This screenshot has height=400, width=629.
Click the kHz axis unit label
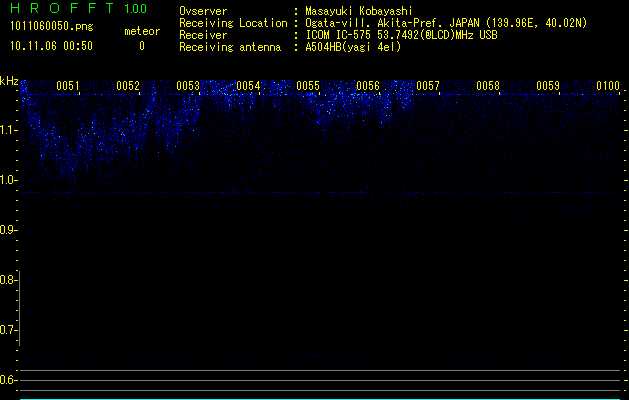(9, 81)
